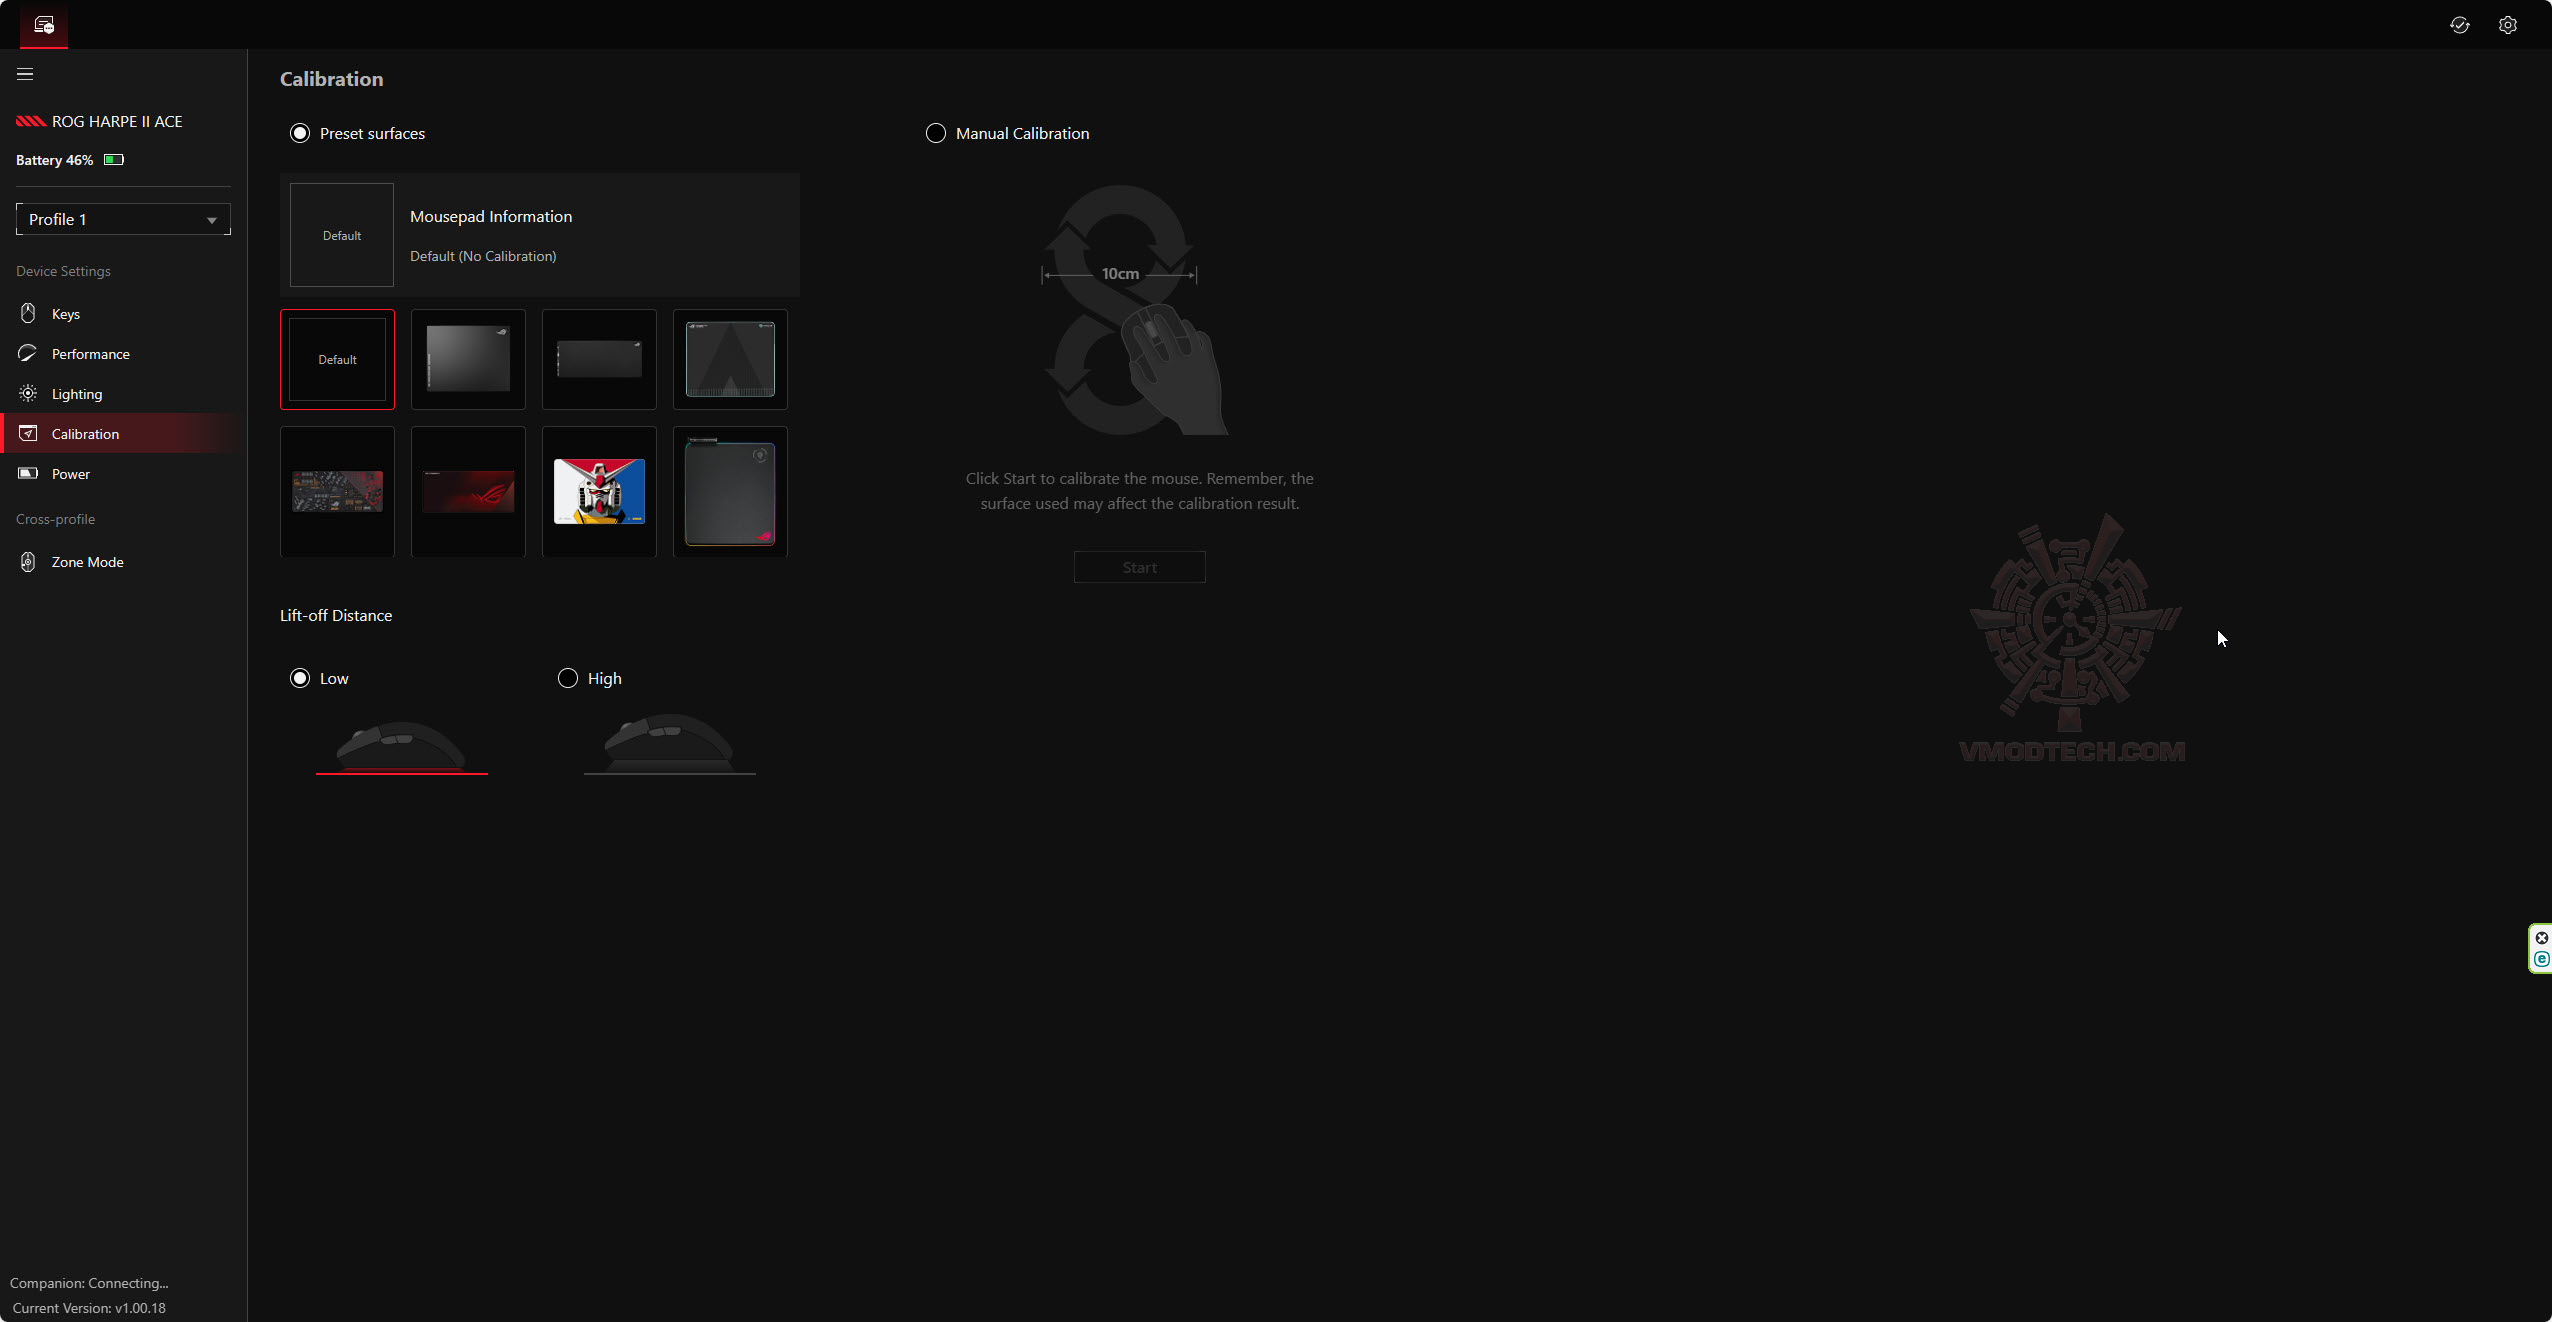
Task: Click the battery level indicator icon
Action: (x=114, y=160)
